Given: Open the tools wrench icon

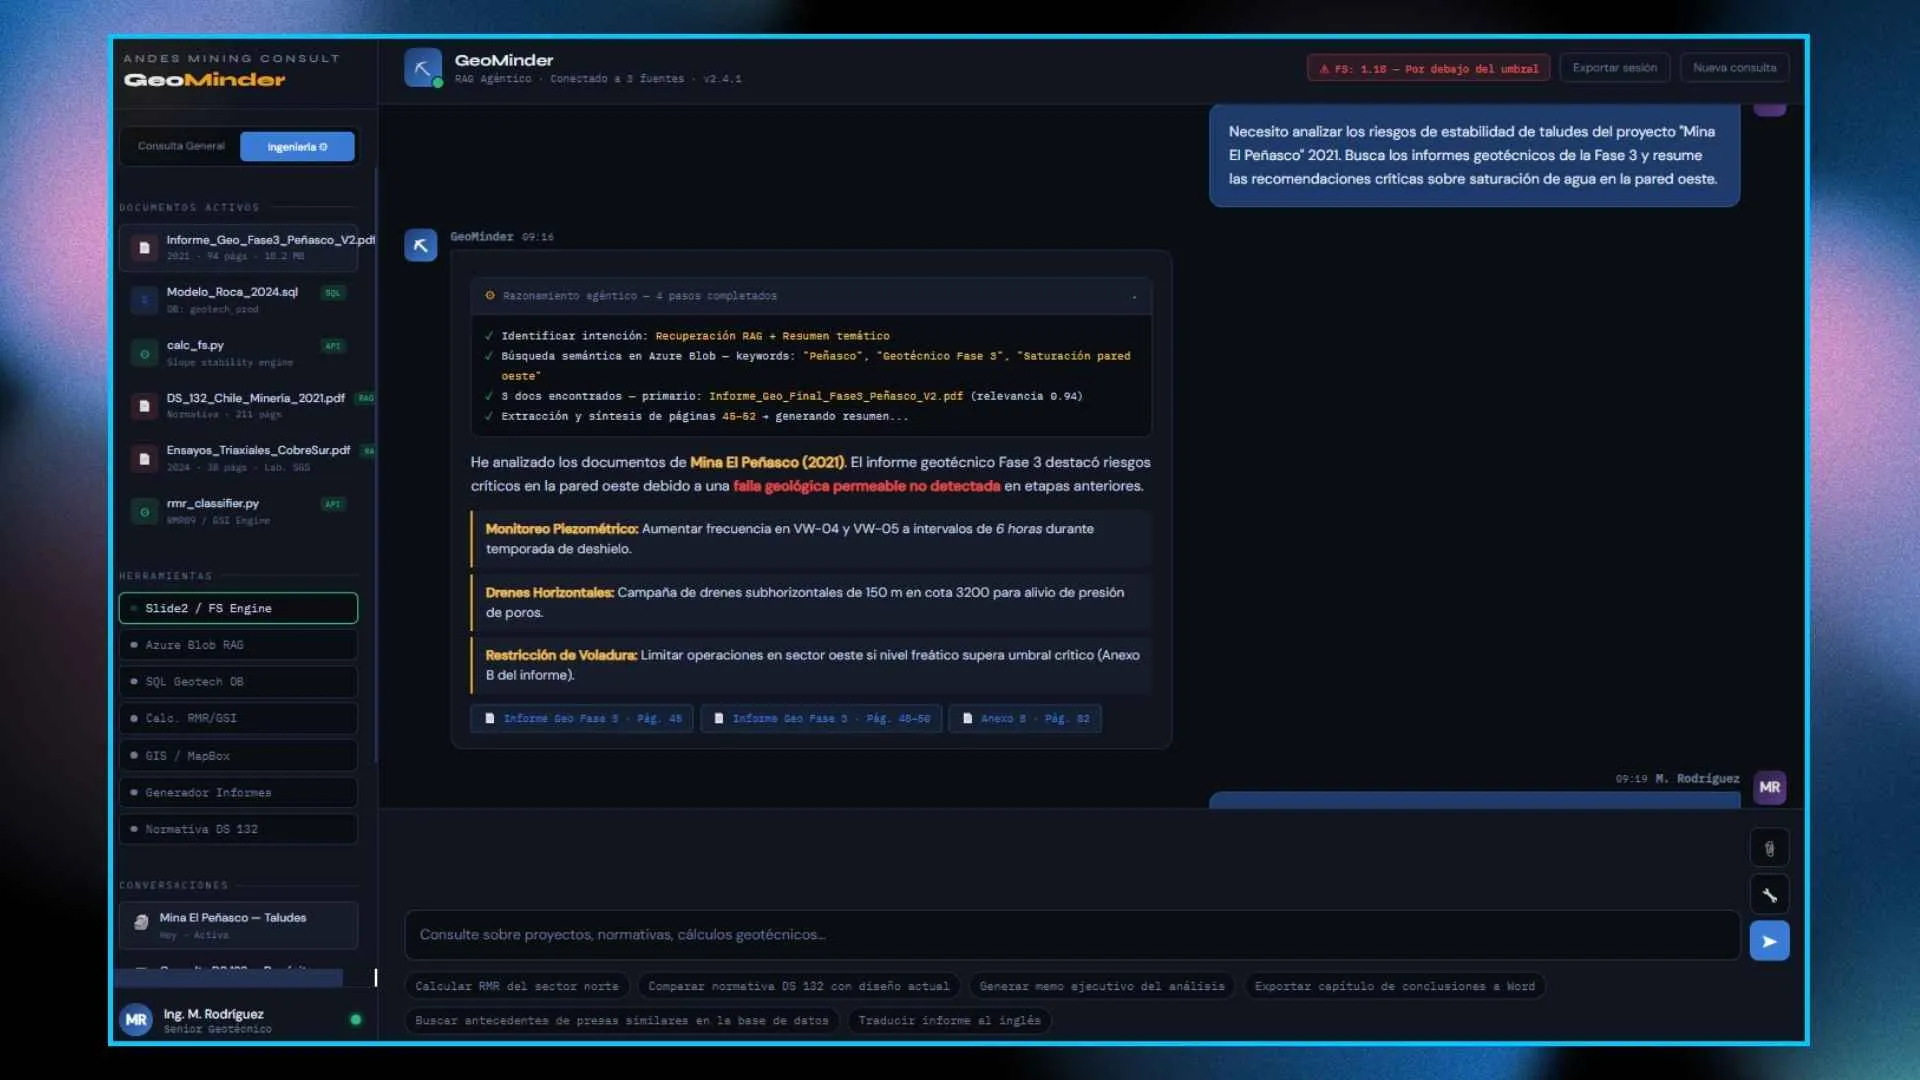Looking at the screenshot, I should coord(1769,895).
